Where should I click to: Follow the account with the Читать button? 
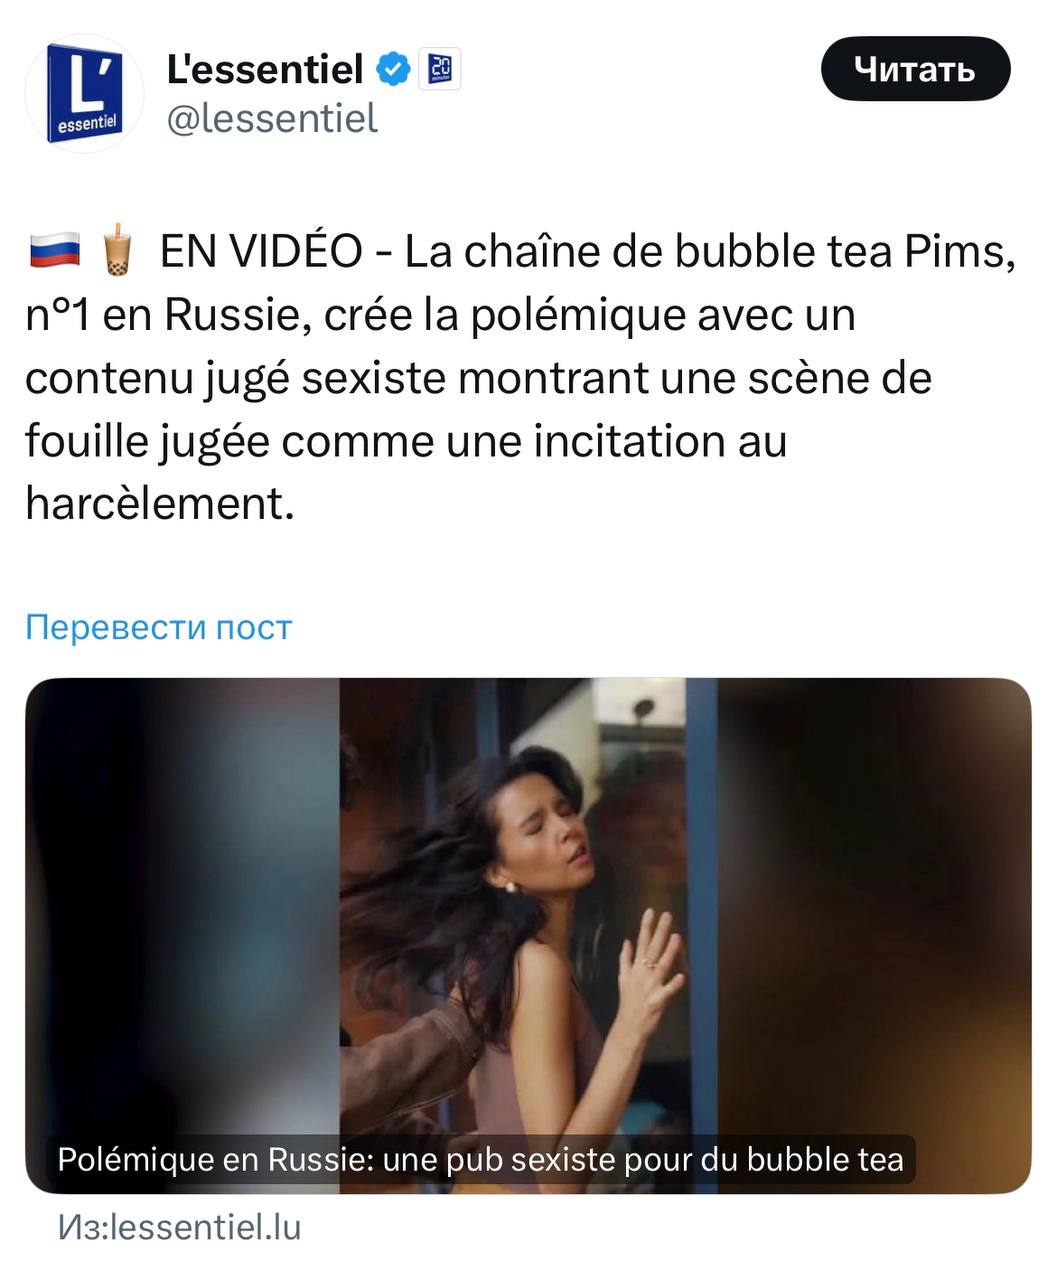pos(915,69)
